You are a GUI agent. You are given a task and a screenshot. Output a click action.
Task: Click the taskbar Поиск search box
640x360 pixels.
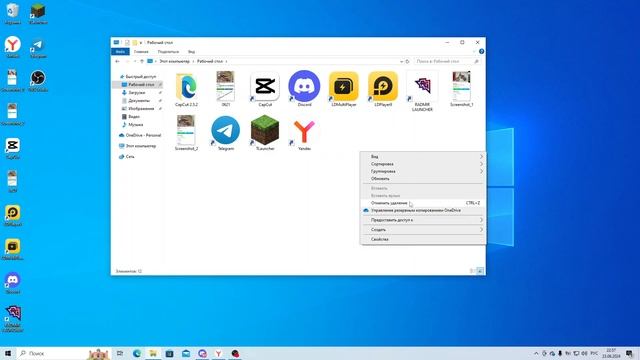pyautogui.click(x=63, y=353)
